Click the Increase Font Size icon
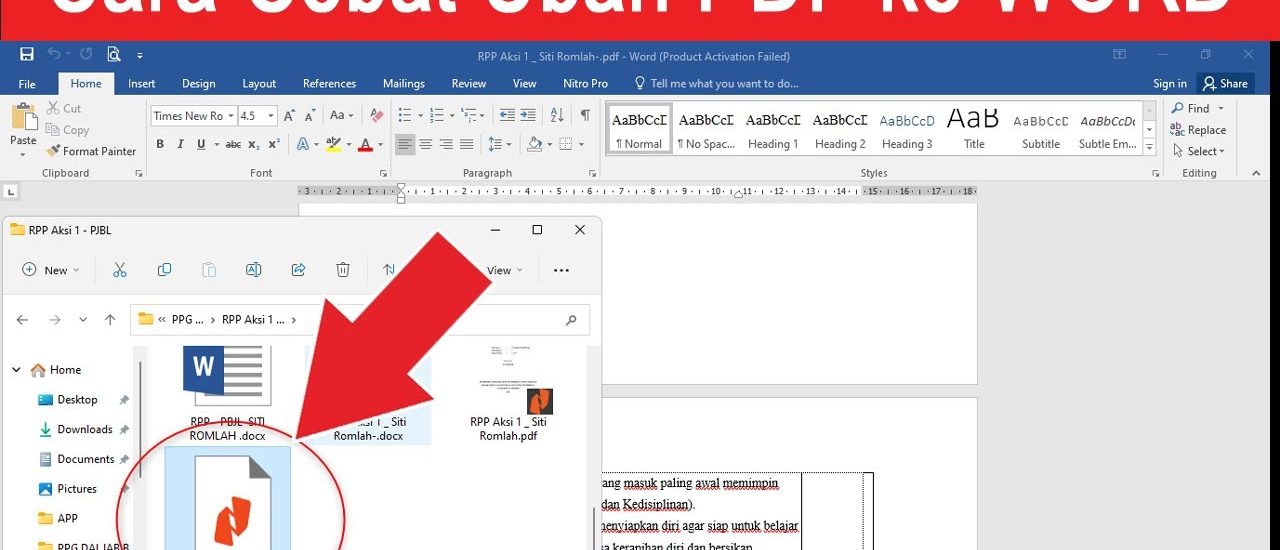Image resolution: width=1280 pixels, height=550 pixels. pos(289,116)
